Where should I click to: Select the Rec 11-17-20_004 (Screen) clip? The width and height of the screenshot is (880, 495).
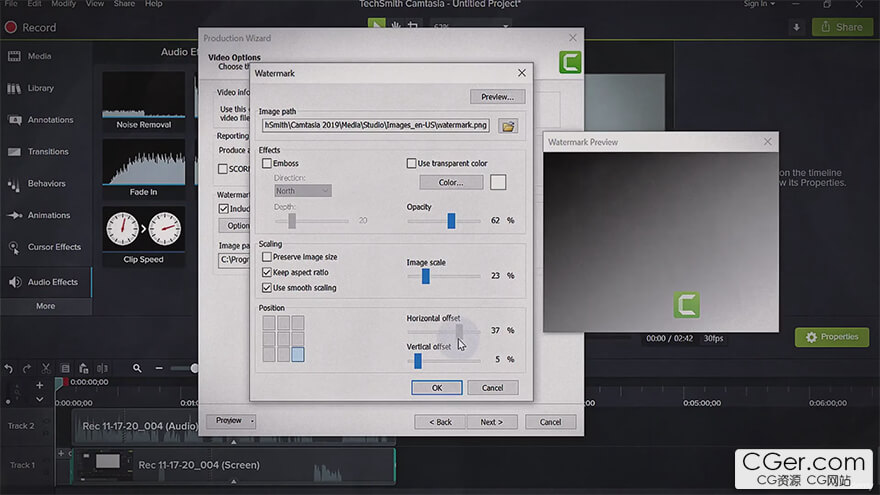pyautogui.click(x=233, y=465)
